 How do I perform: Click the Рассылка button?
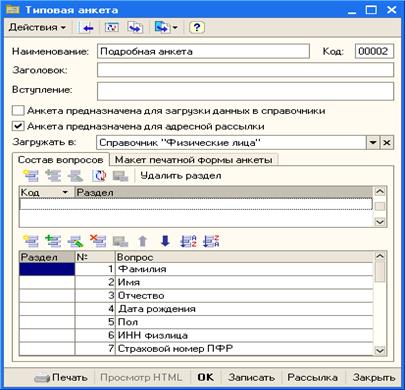pyautogui.click(x=312, y=377)
